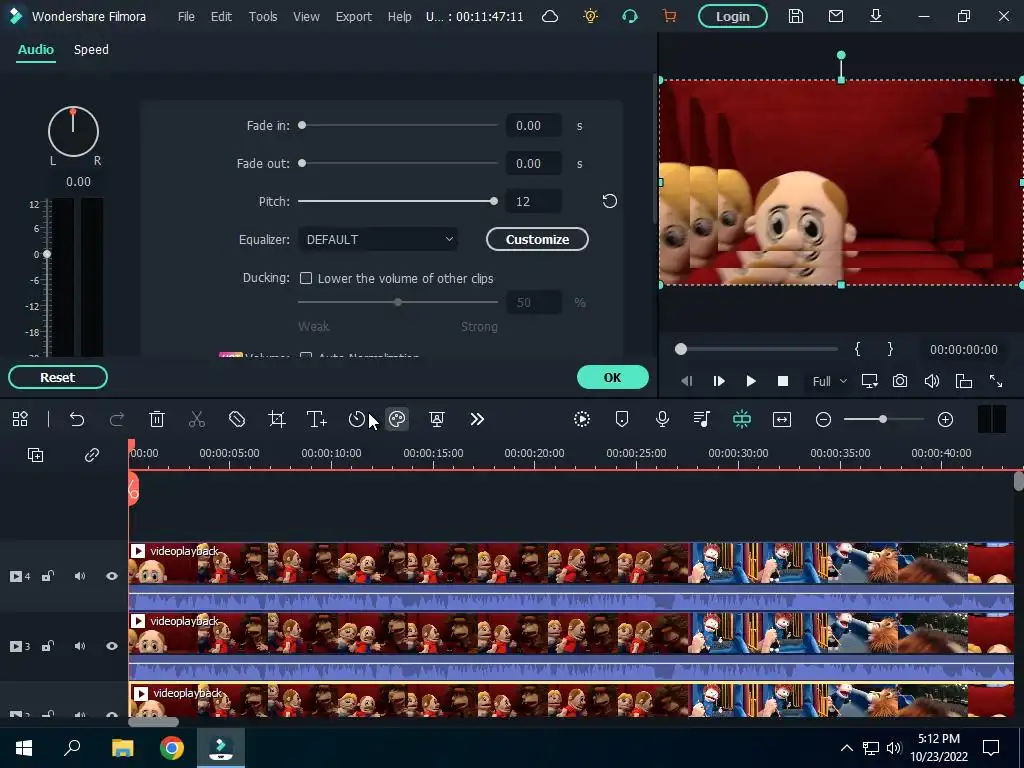
Task: Click the Login button
Action: pyautogui.click(x=733, y=16)
